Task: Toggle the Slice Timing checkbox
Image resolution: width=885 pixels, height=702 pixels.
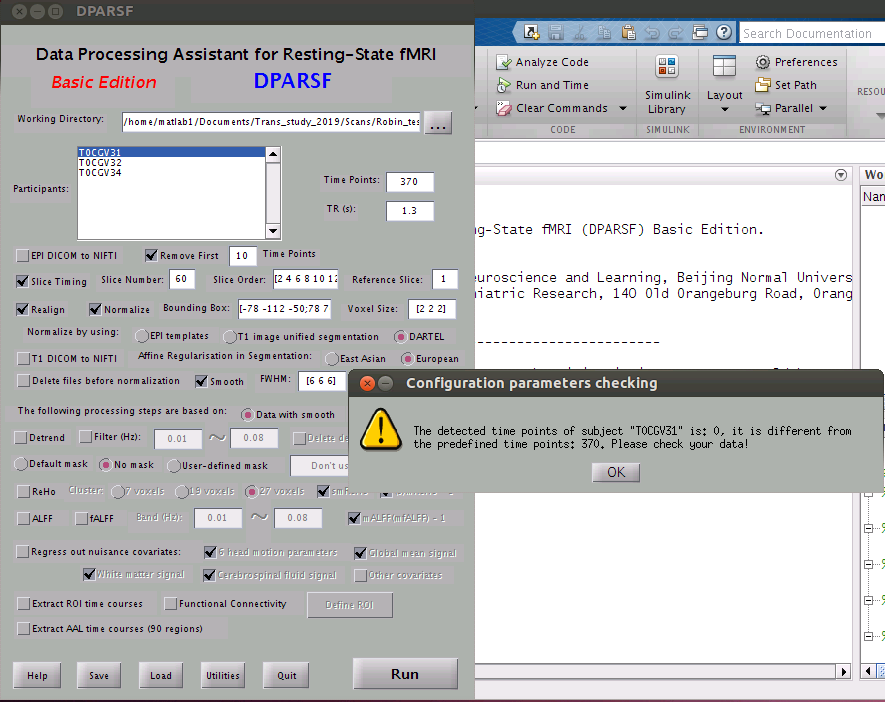Action: (x=23, y=281)
